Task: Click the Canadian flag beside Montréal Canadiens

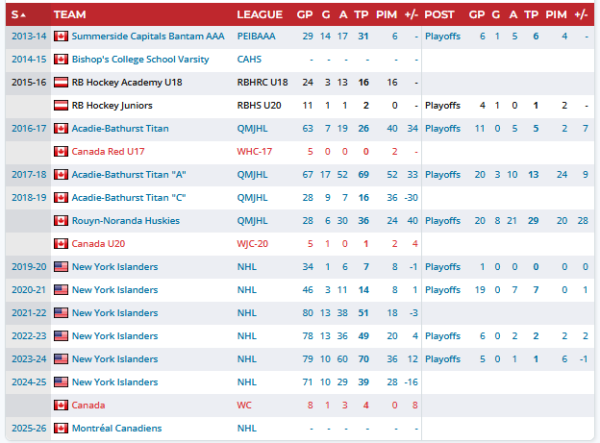Action: tap(60, 428)
